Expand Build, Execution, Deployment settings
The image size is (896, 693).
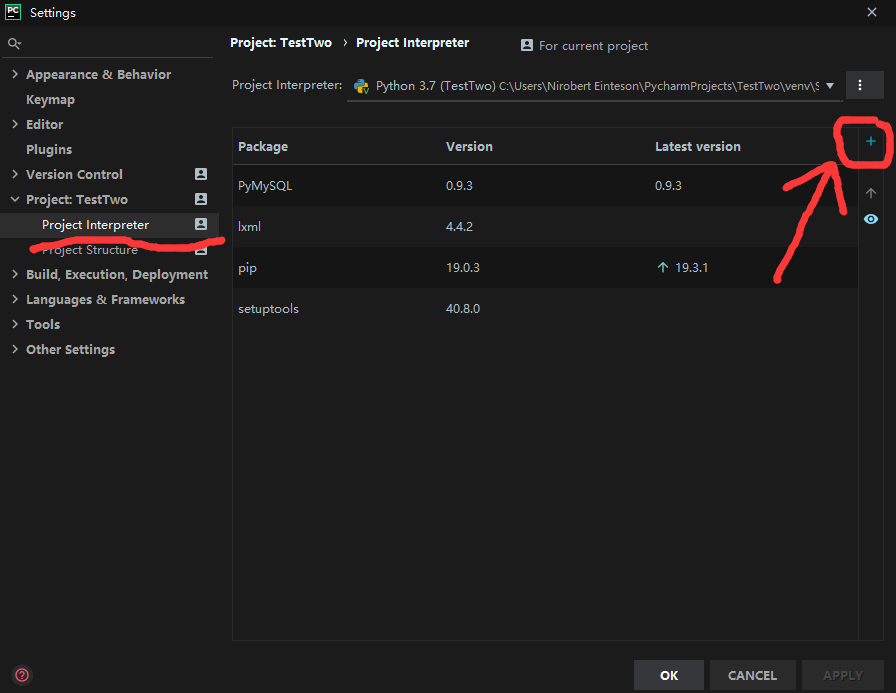(x=15, y=274)
